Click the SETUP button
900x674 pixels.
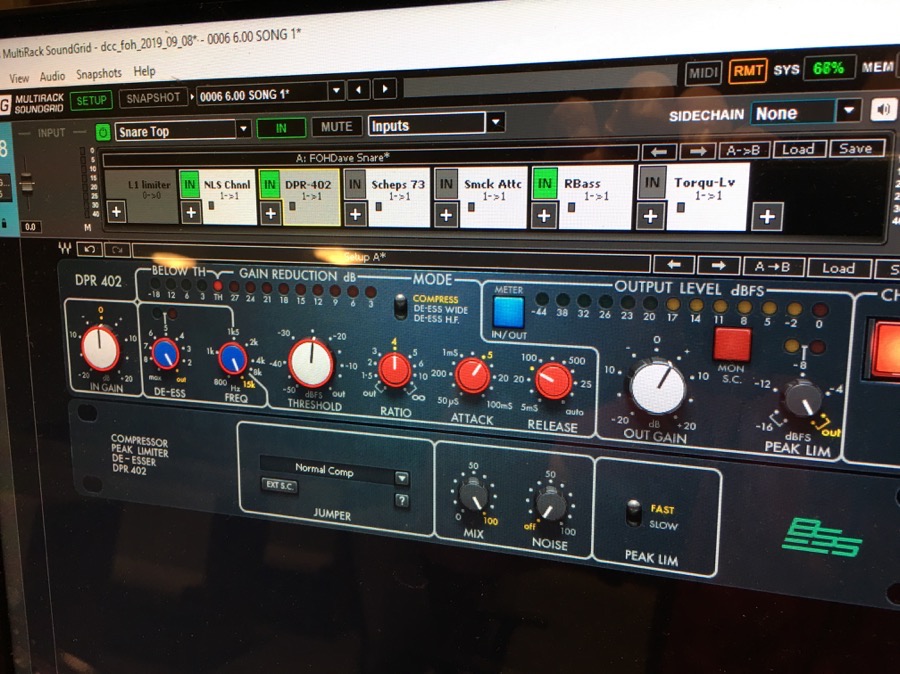[91, 101]
